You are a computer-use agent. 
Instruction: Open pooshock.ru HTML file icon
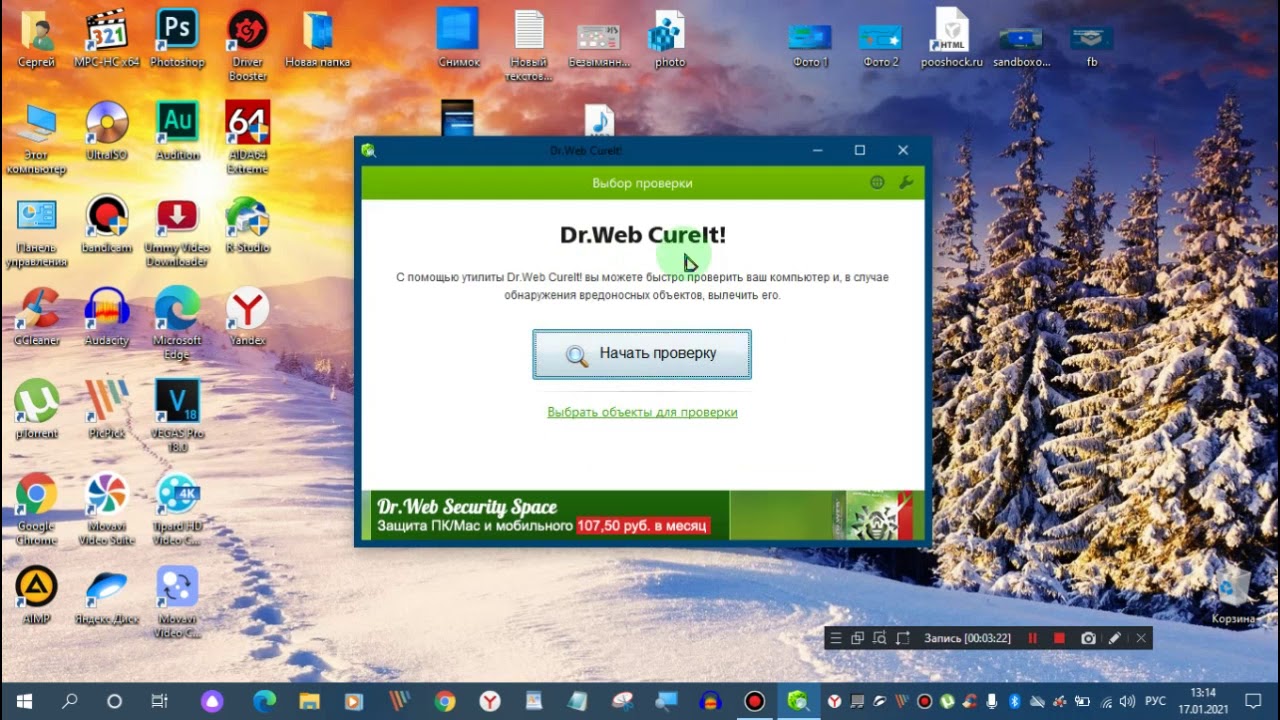(x=951, y=38)
